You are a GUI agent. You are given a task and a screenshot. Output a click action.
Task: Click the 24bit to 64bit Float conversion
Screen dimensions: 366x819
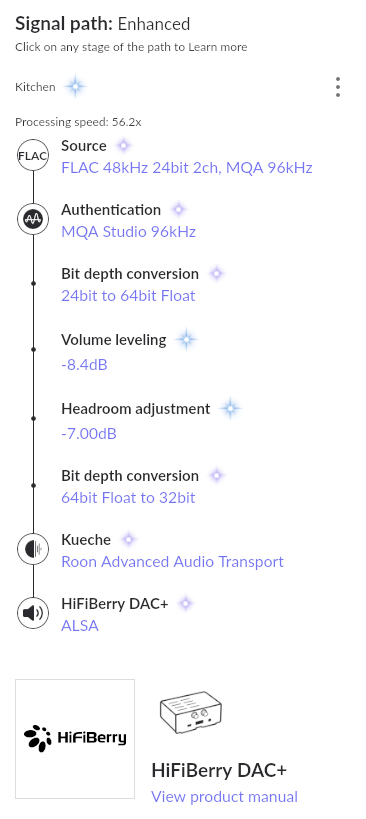tap(128, 296)
